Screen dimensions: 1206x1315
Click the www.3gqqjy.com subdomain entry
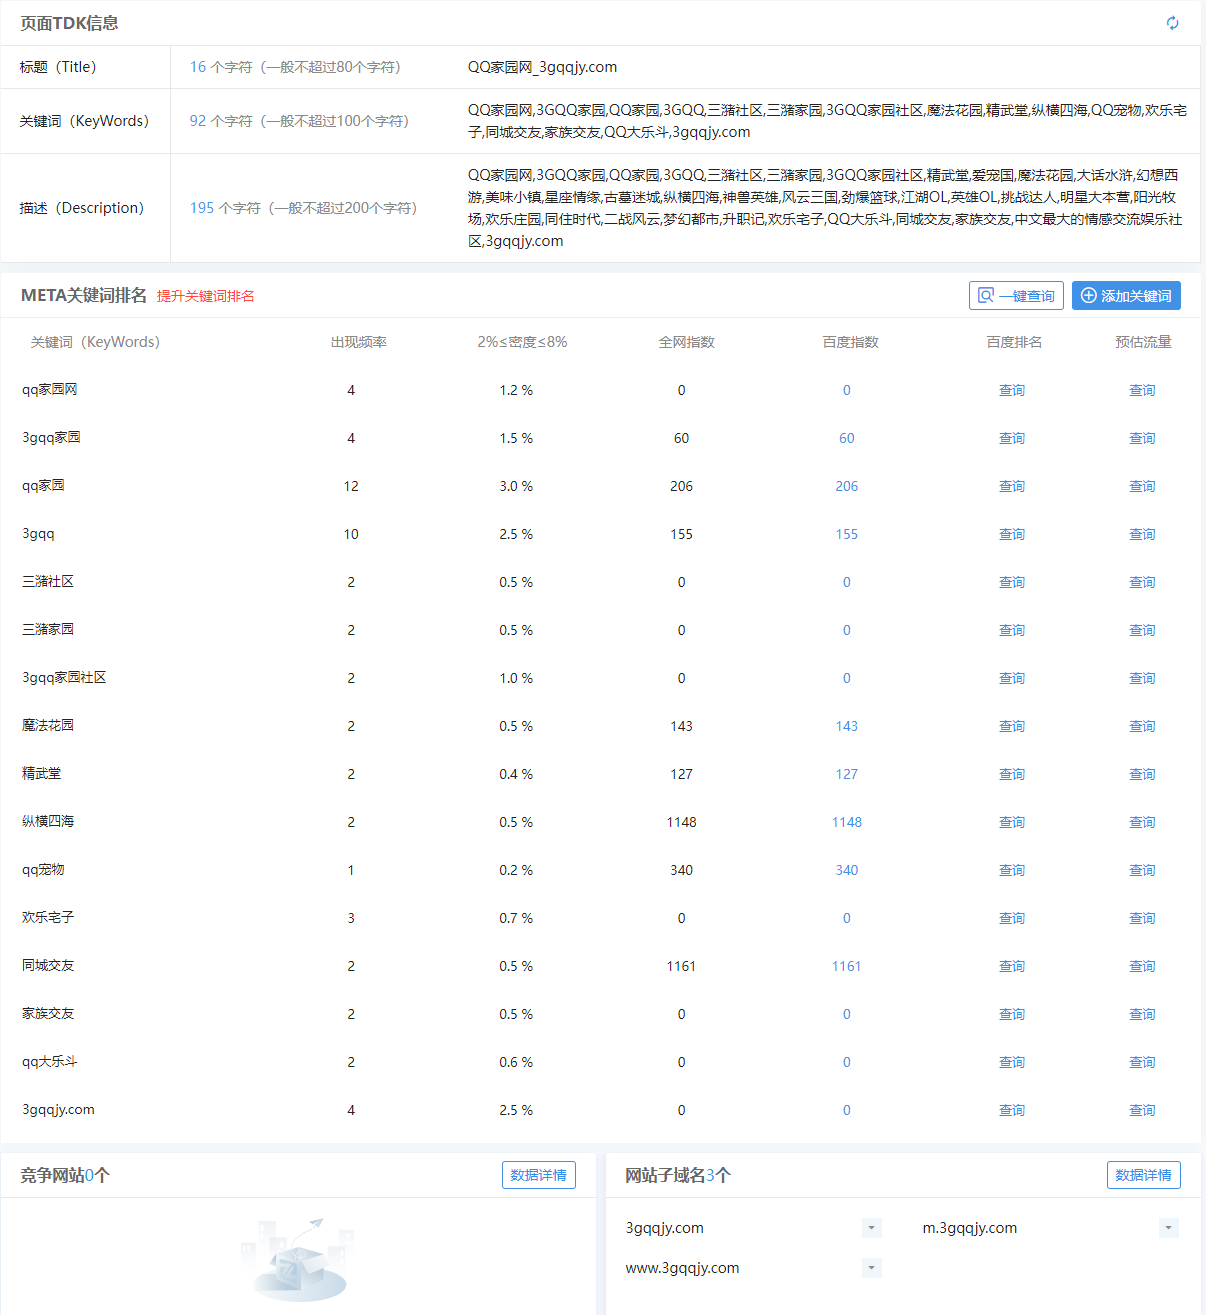click(683, 1268)
